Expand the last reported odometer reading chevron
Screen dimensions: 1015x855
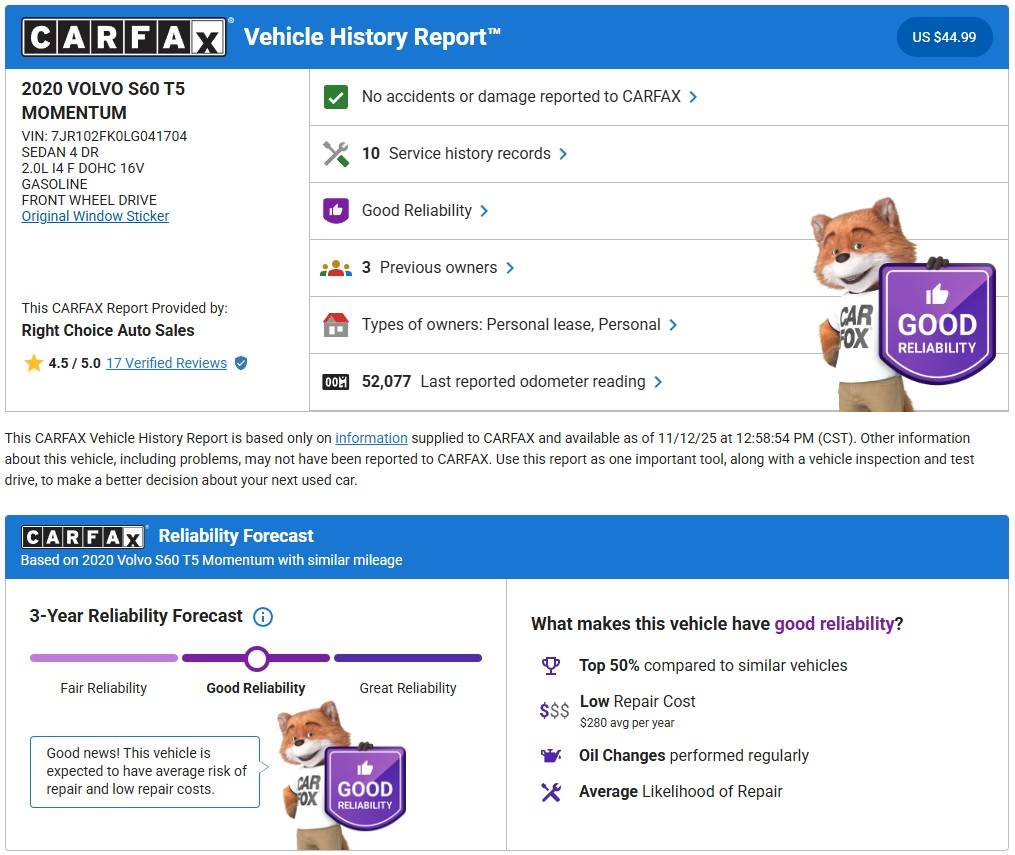pos(658,382)
